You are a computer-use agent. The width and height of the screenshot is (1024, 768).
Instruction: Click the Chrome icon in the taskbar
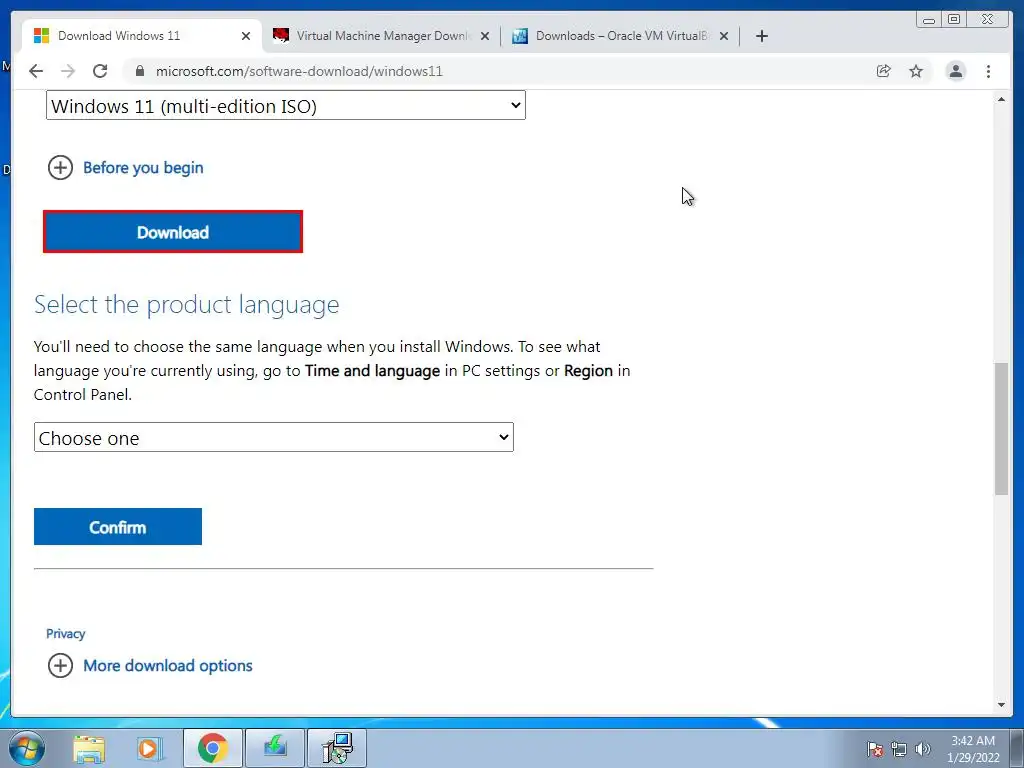(213, 748)
